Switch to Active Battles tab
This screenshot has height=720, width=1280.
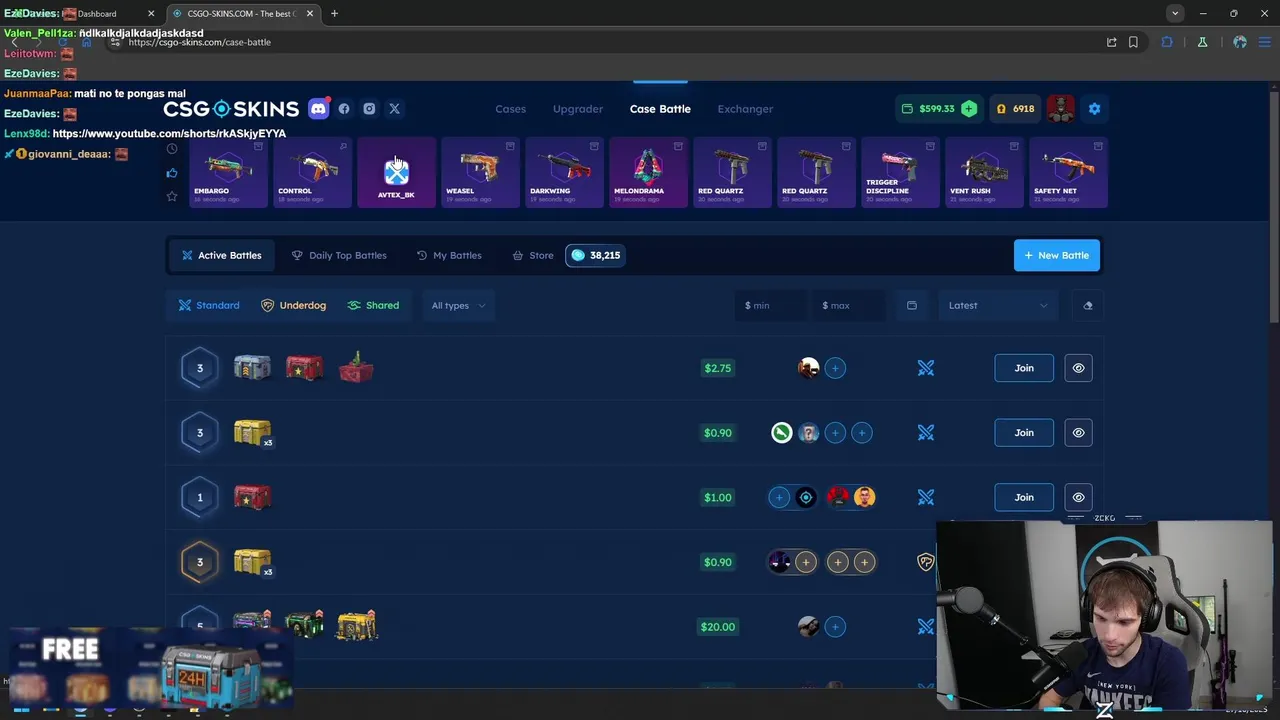(221, 255)
